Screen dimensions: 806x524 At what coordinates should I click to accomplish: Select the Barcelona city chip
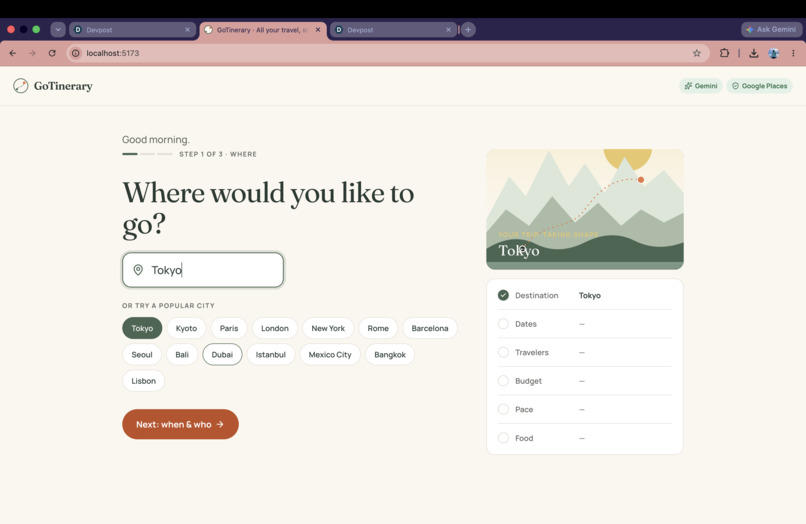pos(430,328)
